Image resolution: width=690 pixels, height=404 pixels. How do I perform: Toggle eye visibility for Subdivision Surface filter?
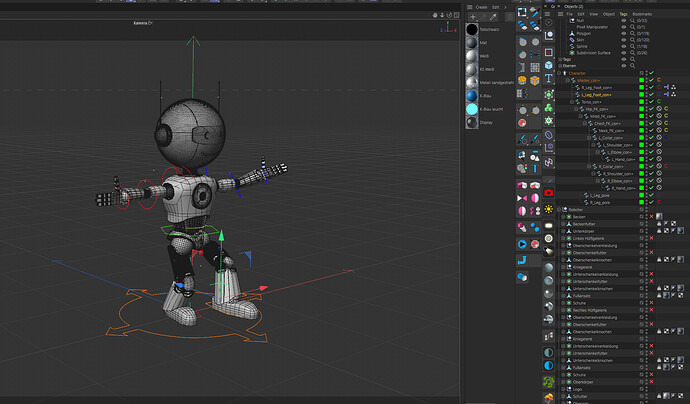pos(624,52)
